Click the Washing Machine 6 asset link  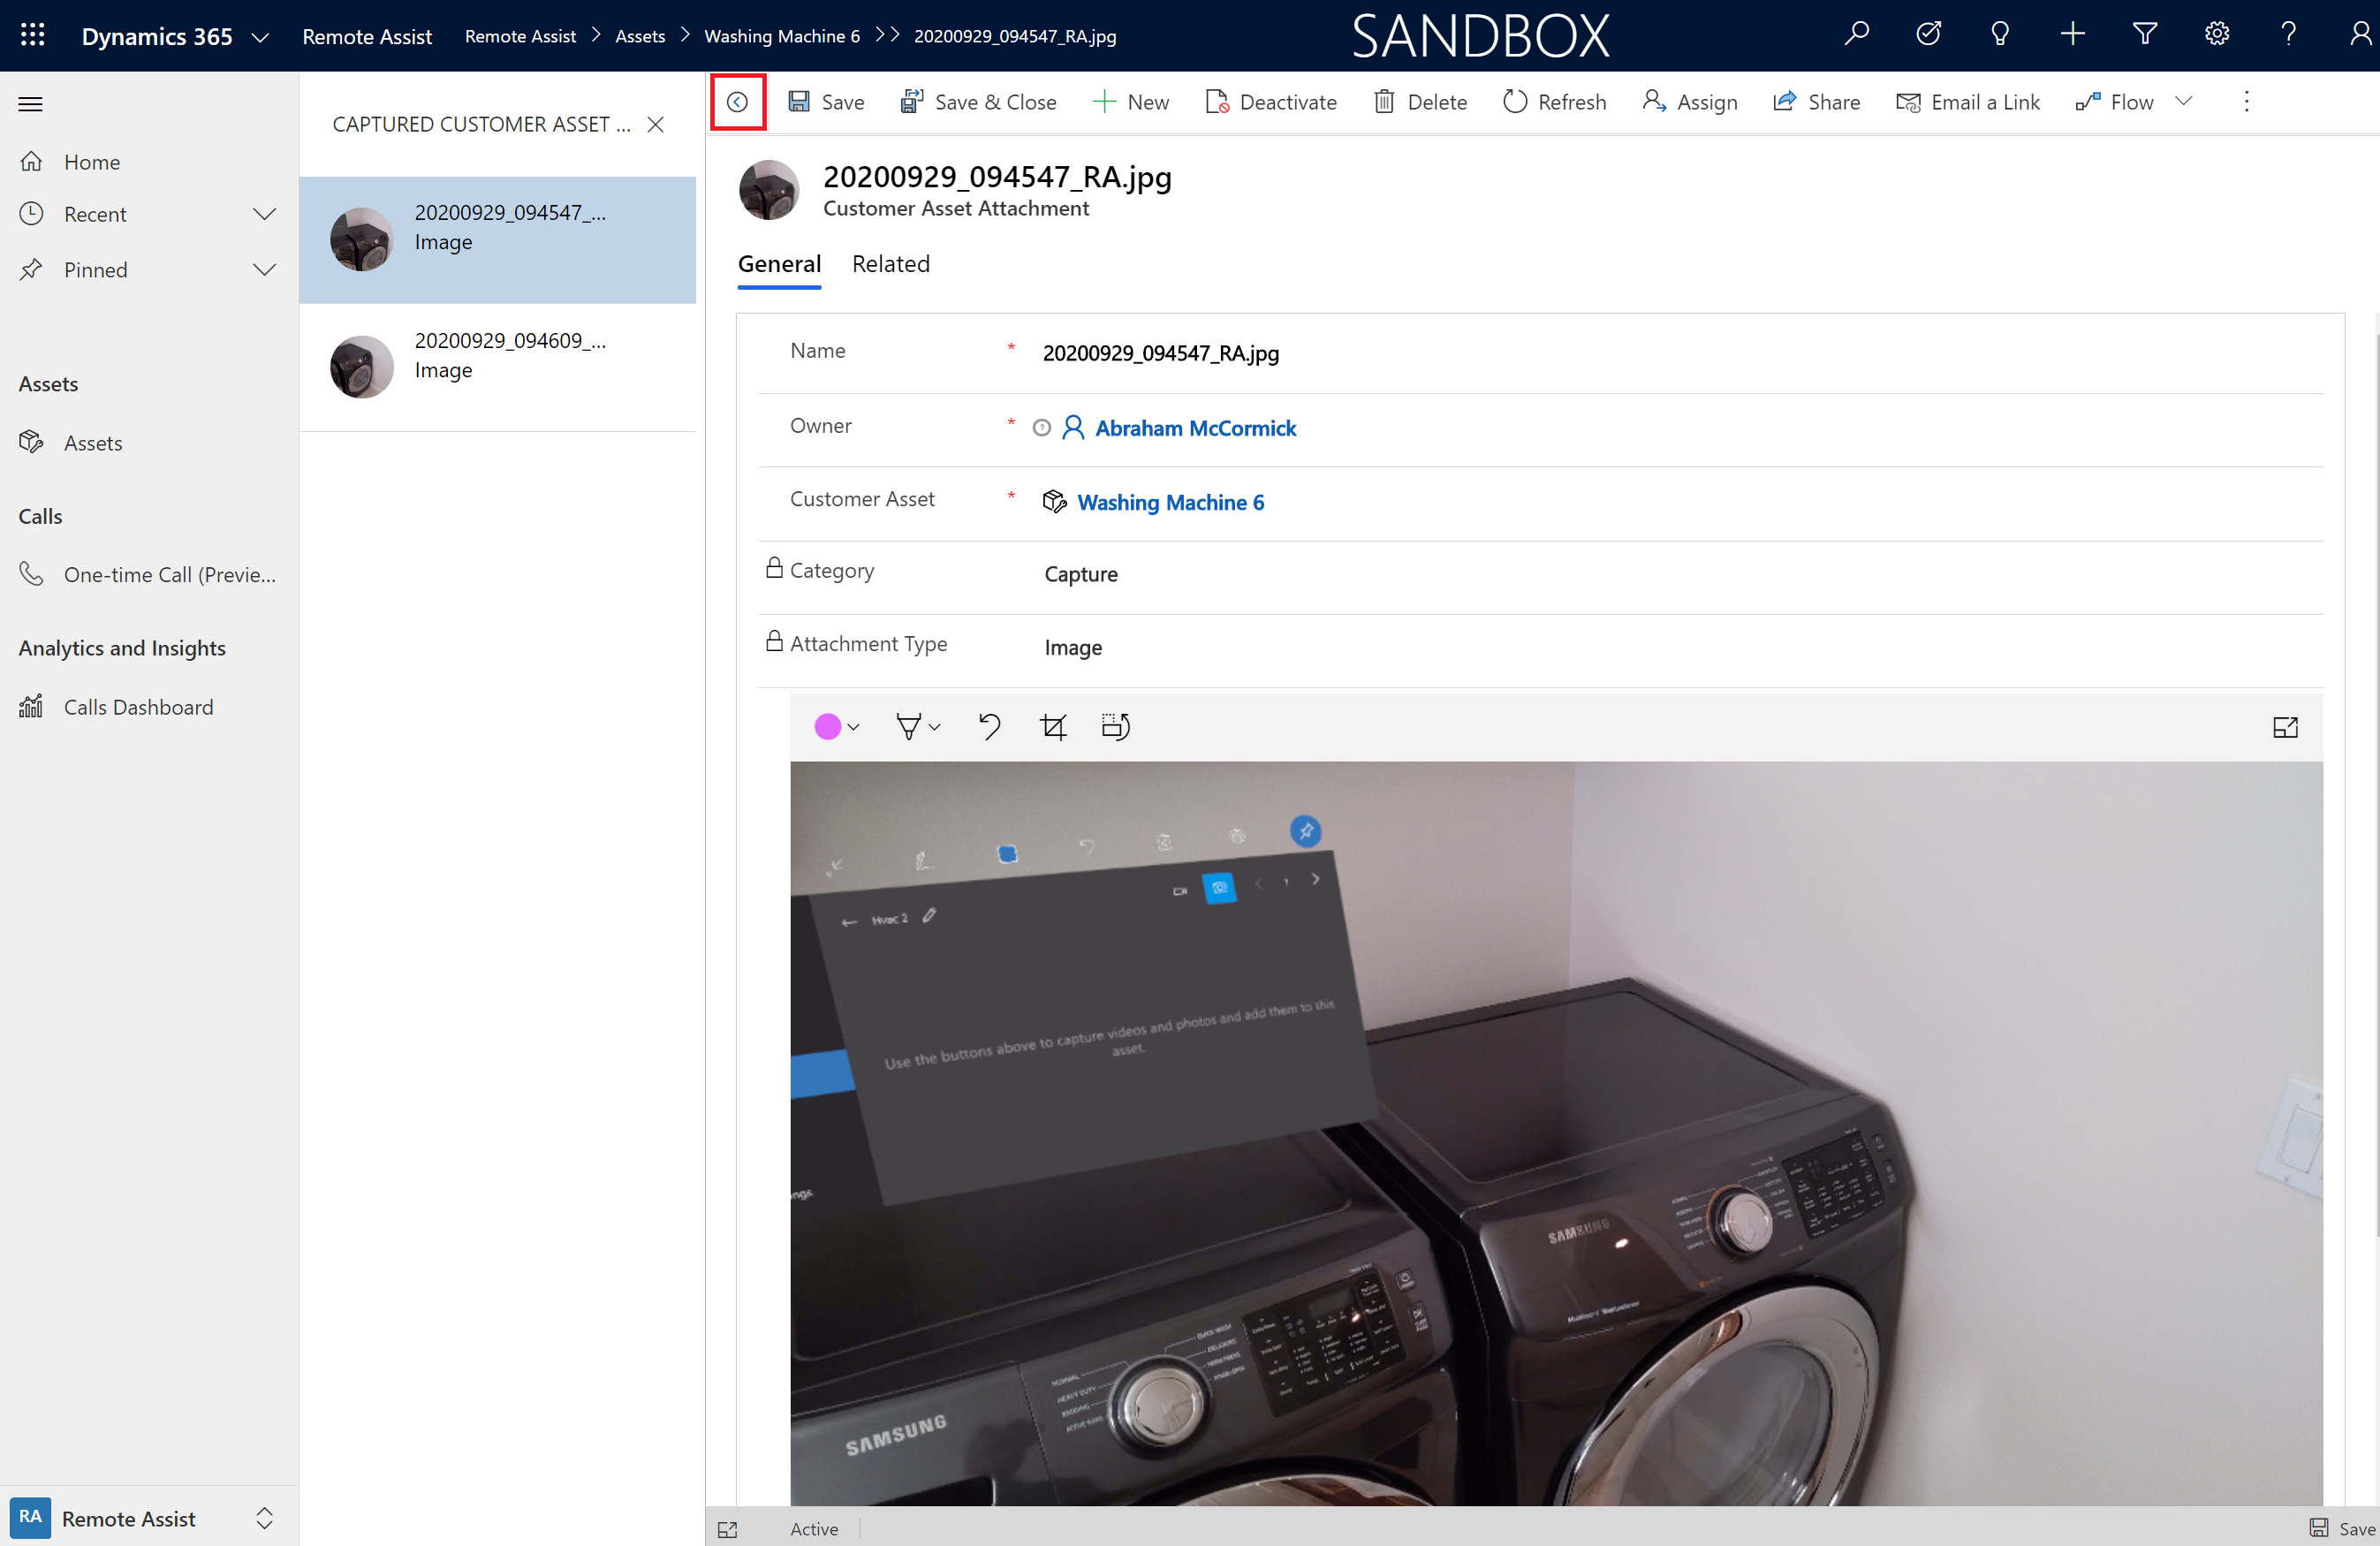[x=1171, y=504]
